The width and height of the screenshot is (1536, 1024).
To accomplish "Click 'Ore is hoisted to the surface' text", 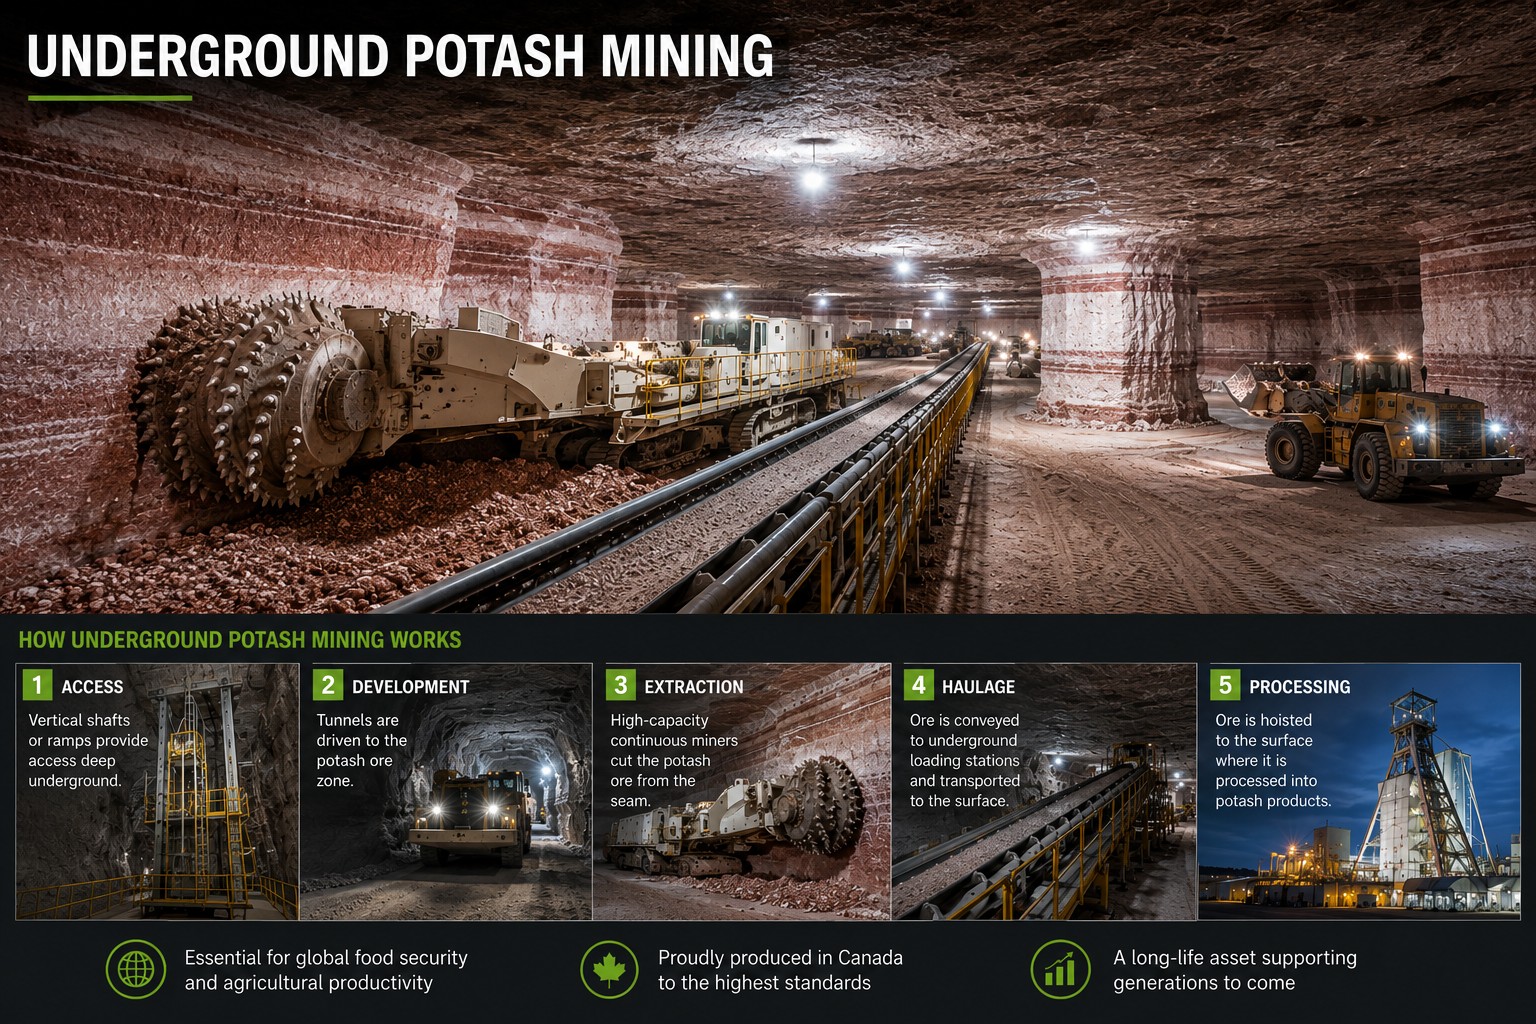I will 1273,760.
